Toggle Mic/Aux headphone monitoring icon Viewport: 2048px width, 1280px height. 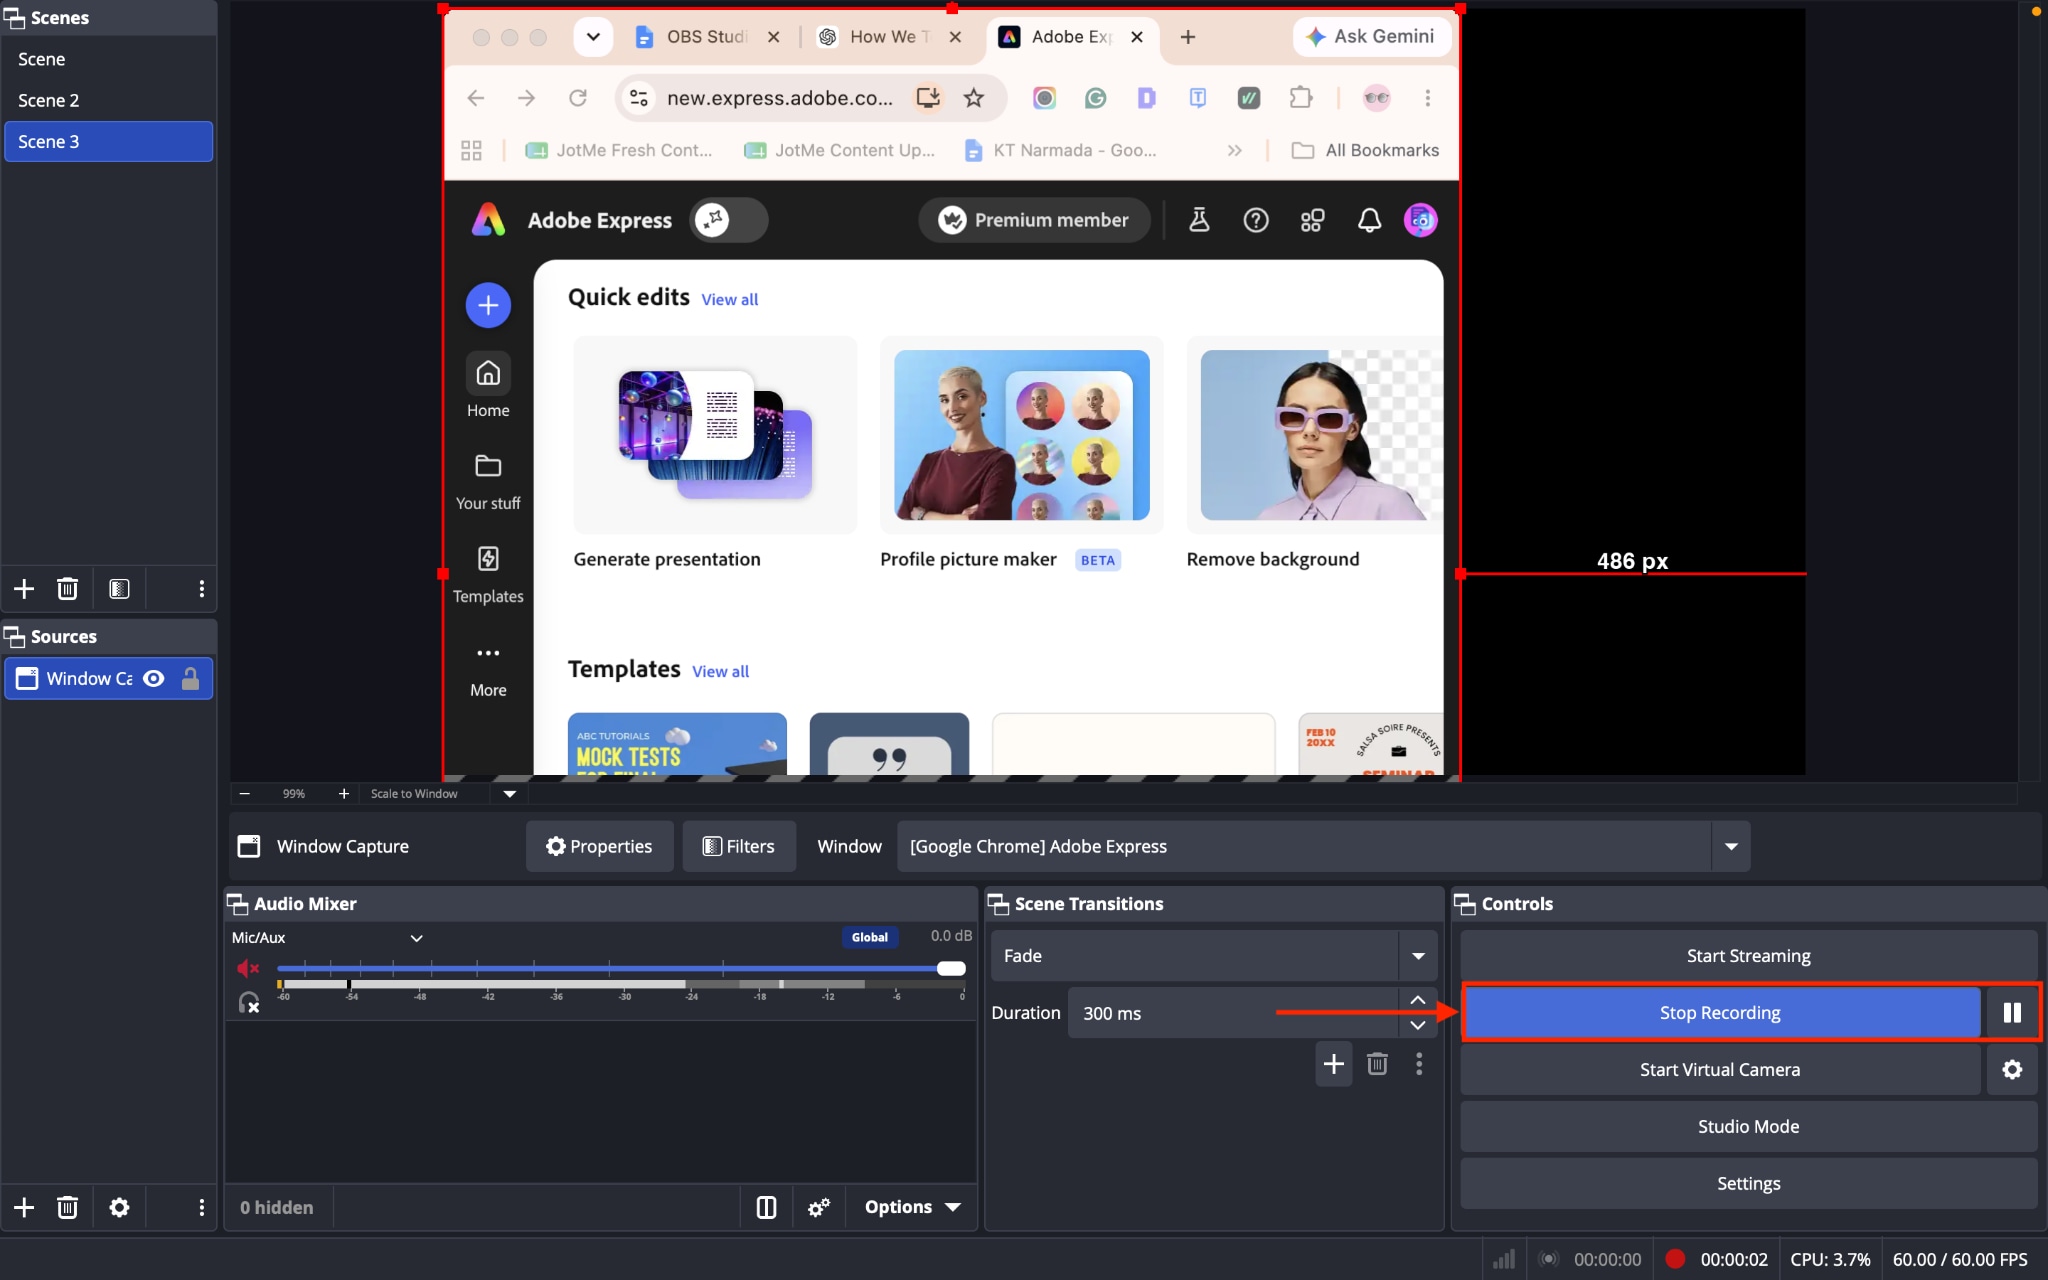pyautogui.click(x=248, y=1001)
